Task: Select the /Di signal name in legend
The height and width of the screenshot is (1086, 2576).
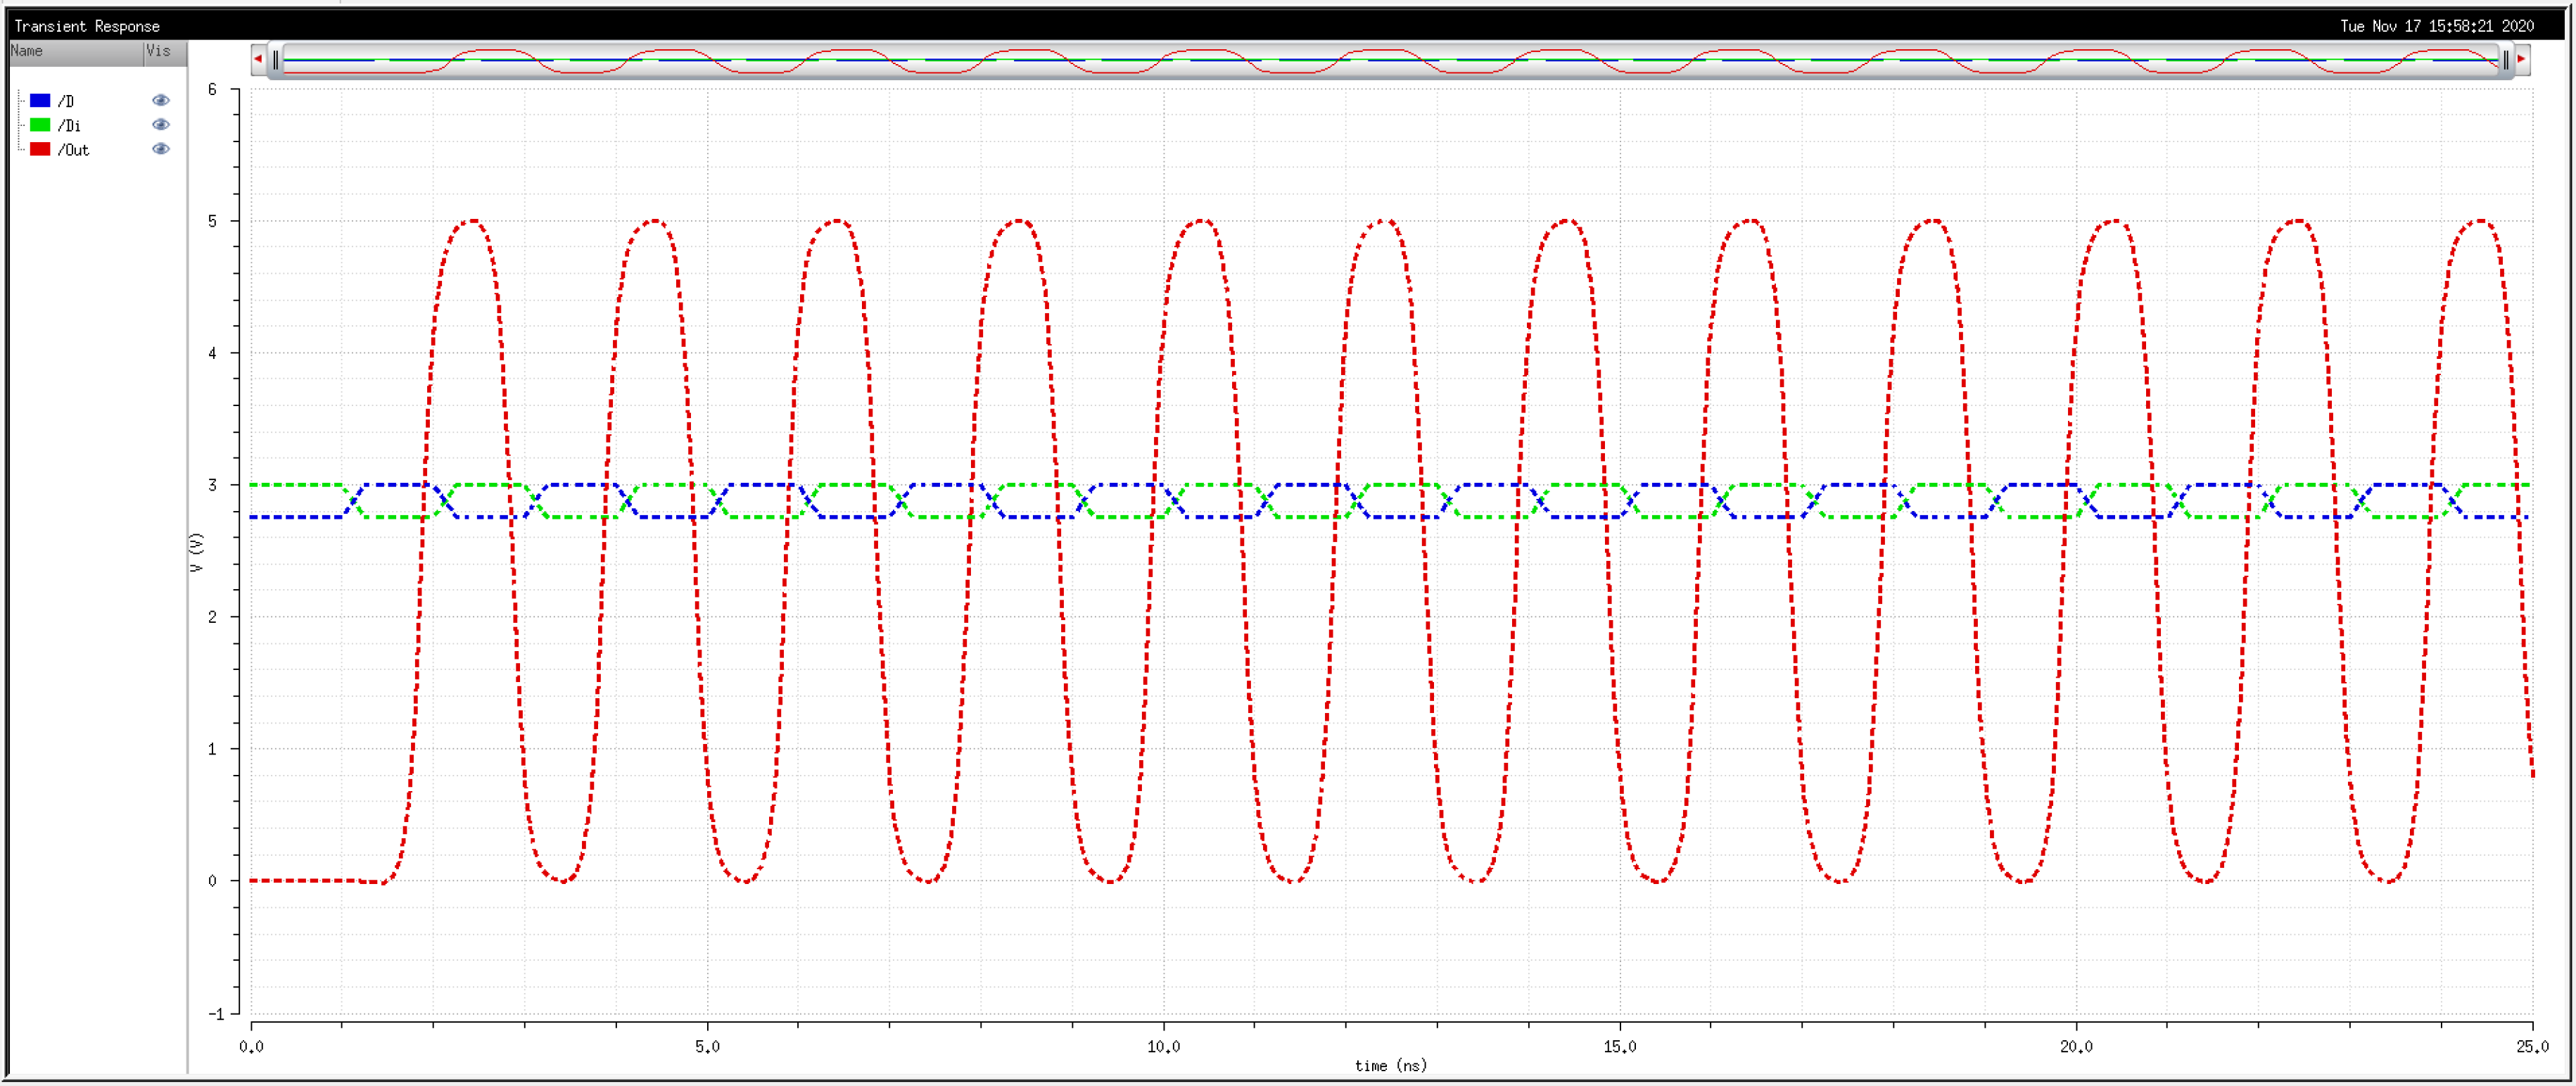Action: [69, 125]
